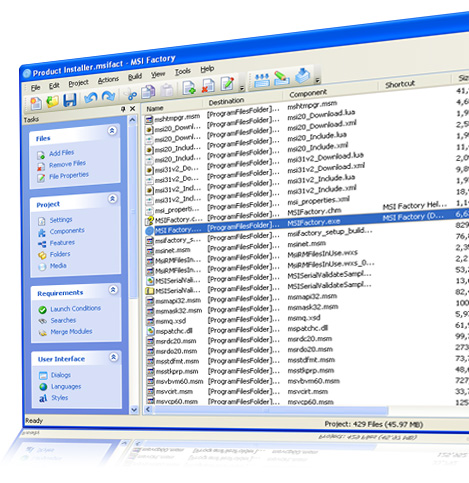This screenshot has width=469, height=483.
Task: Collapse the Project task group
Action: [113, 199]
